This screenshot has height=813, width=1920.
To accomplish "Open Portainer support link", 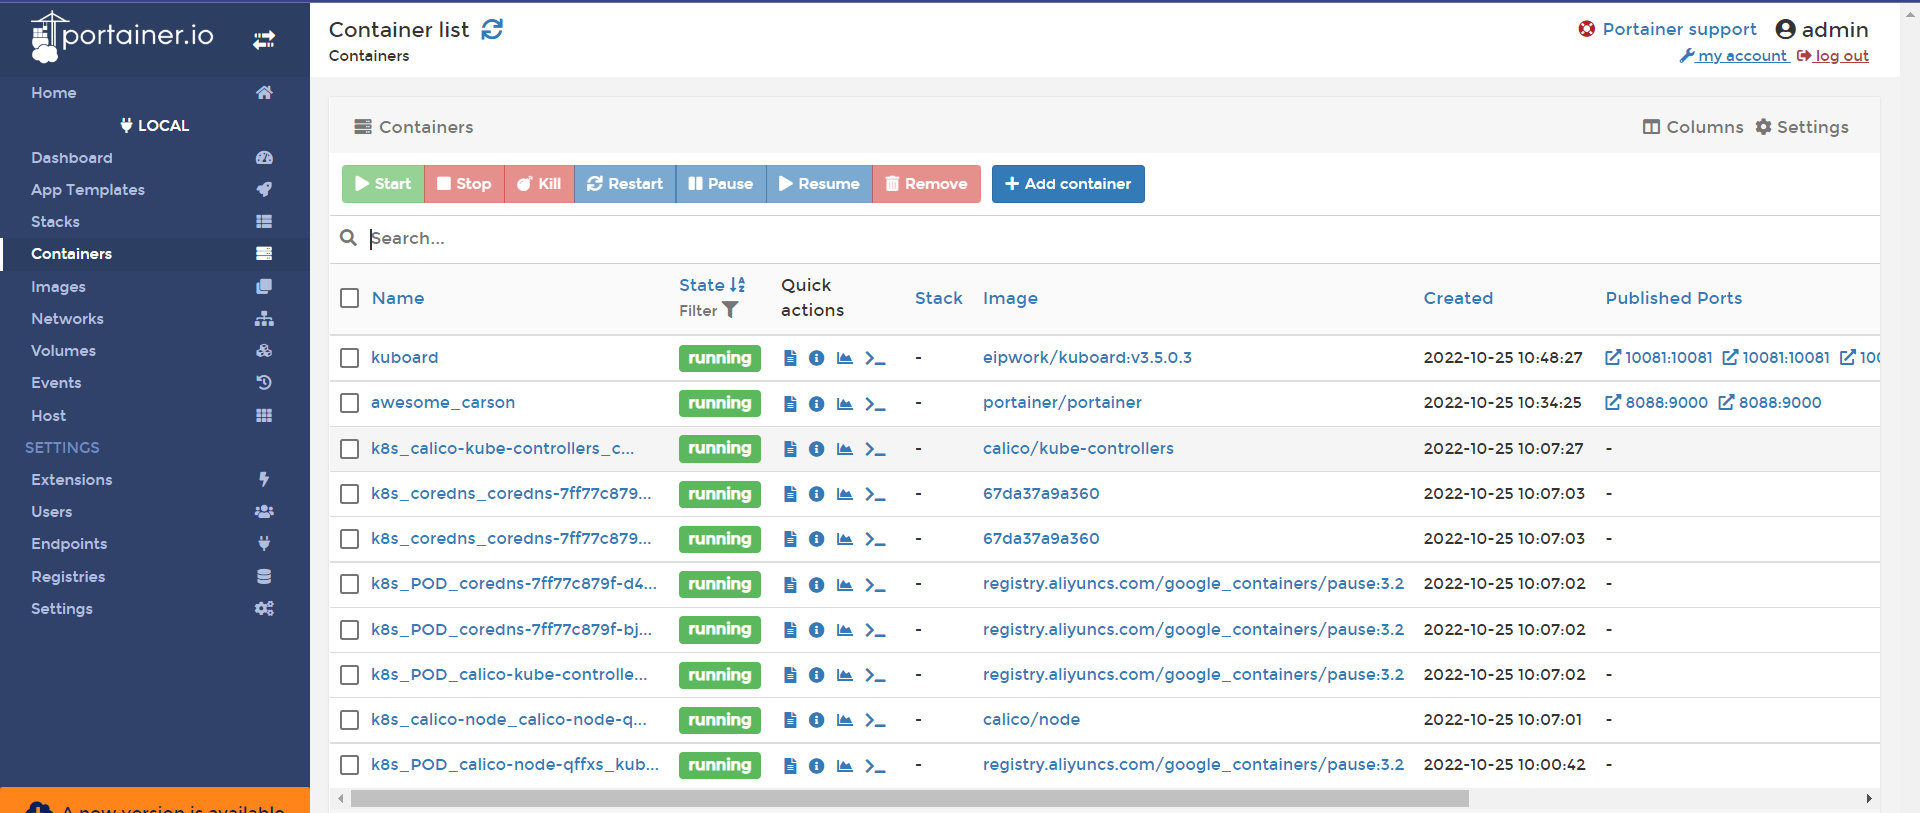I will (x=1667, y=29).
